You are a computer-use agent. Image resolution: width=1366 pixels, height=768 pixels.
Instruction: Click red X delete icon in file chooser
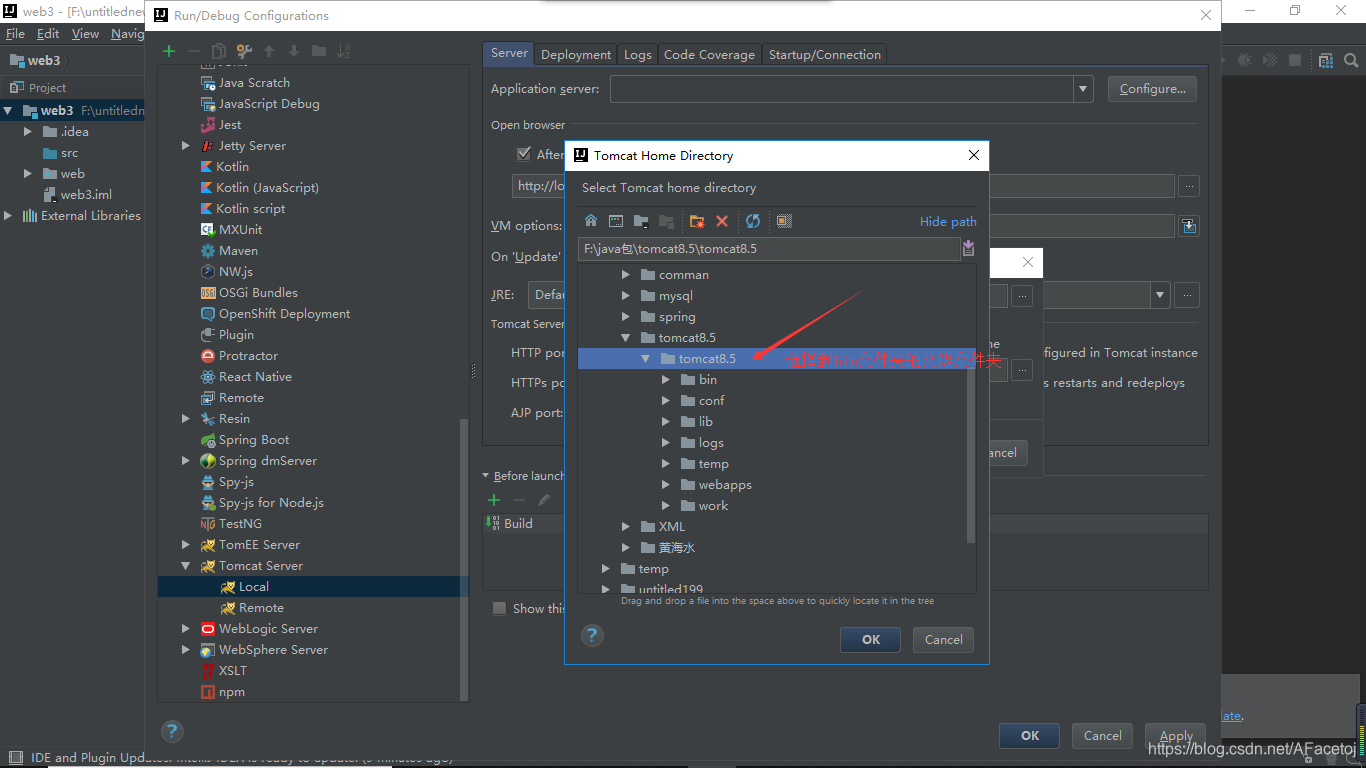click(722, 221)
